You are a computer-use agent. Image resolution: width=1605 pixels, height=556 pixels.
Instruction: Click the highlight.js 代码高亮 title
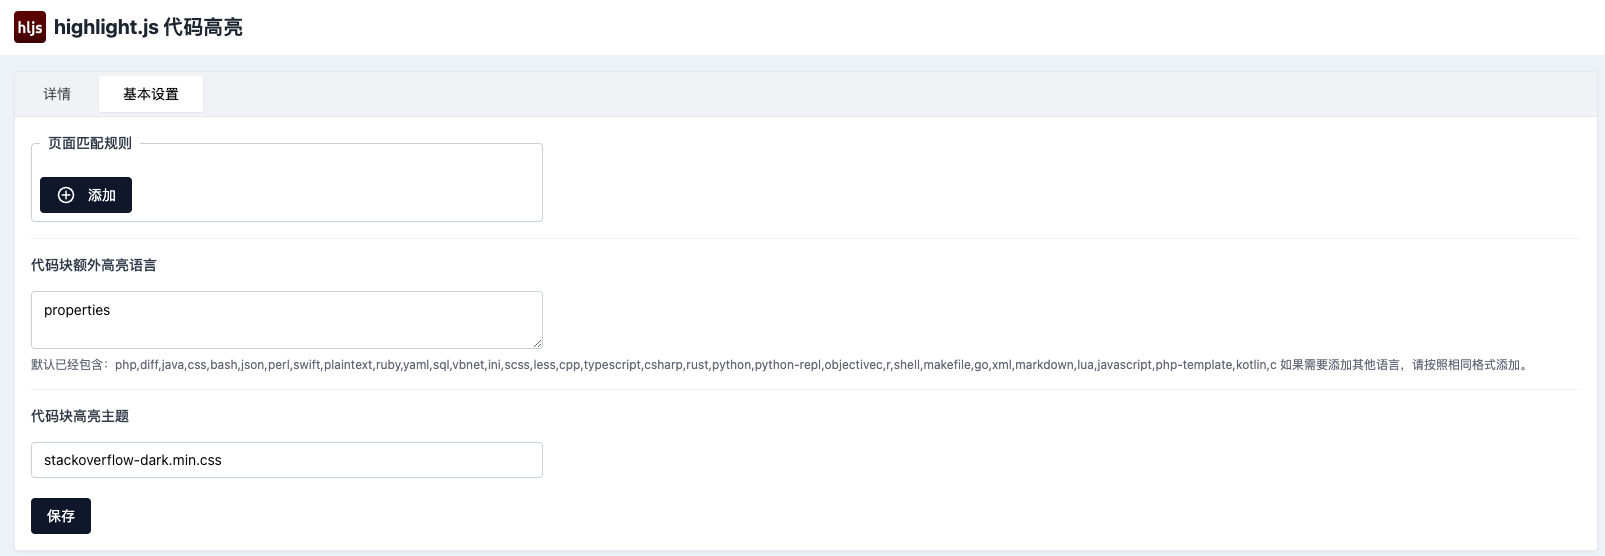coord(148,27)
